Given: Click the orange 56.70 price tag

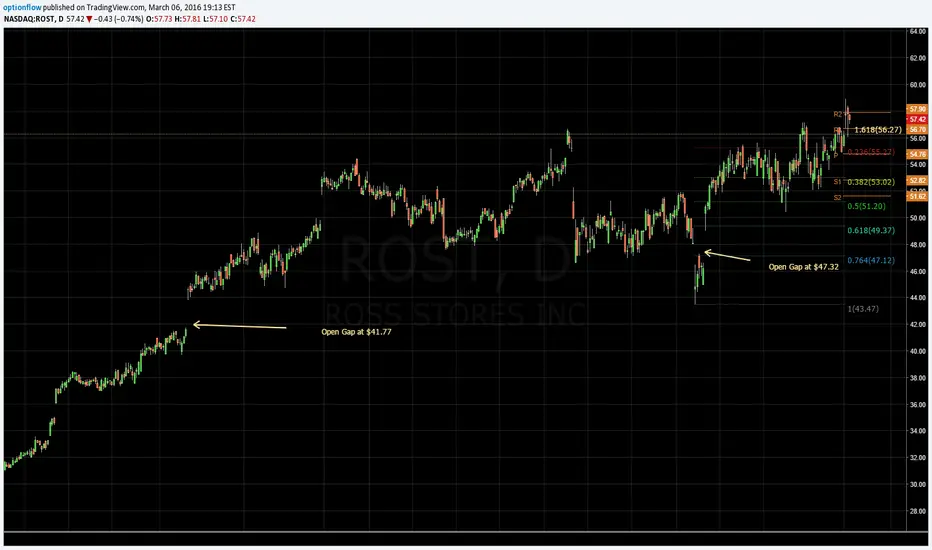Looking at the screenshot, I should 917,129.
